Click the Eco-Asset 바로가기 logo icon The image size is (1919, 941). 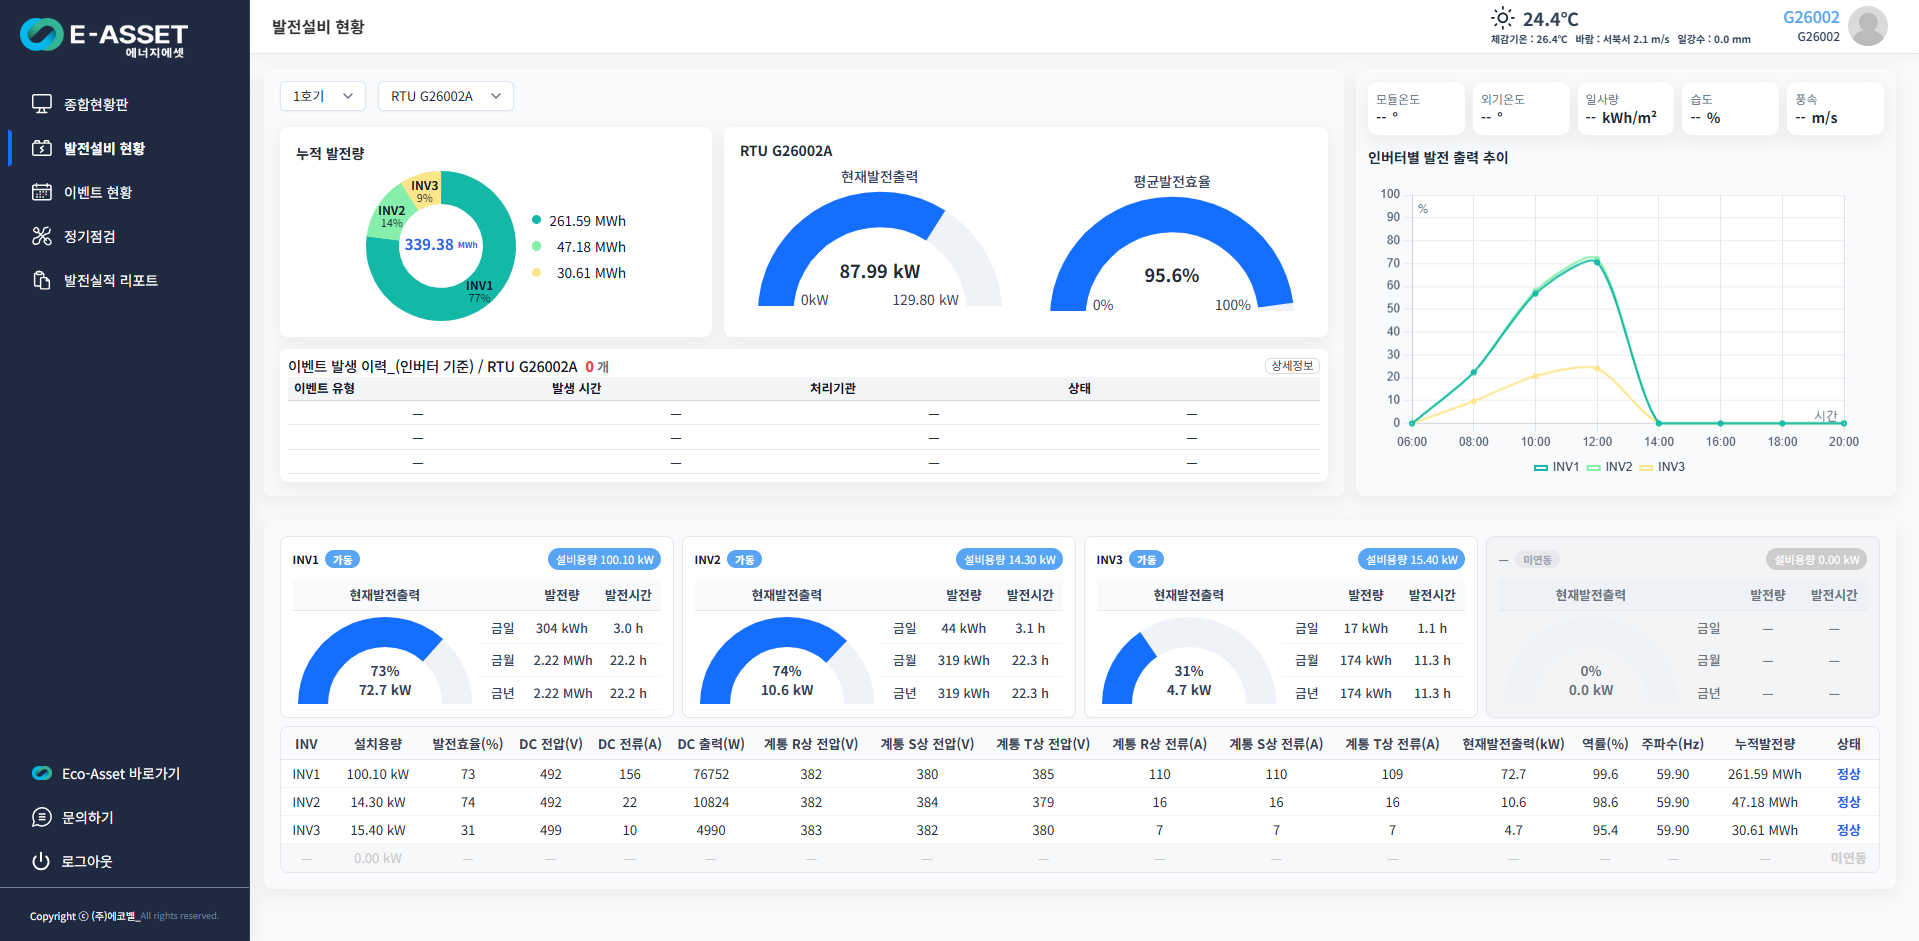(x=42, y=773)
